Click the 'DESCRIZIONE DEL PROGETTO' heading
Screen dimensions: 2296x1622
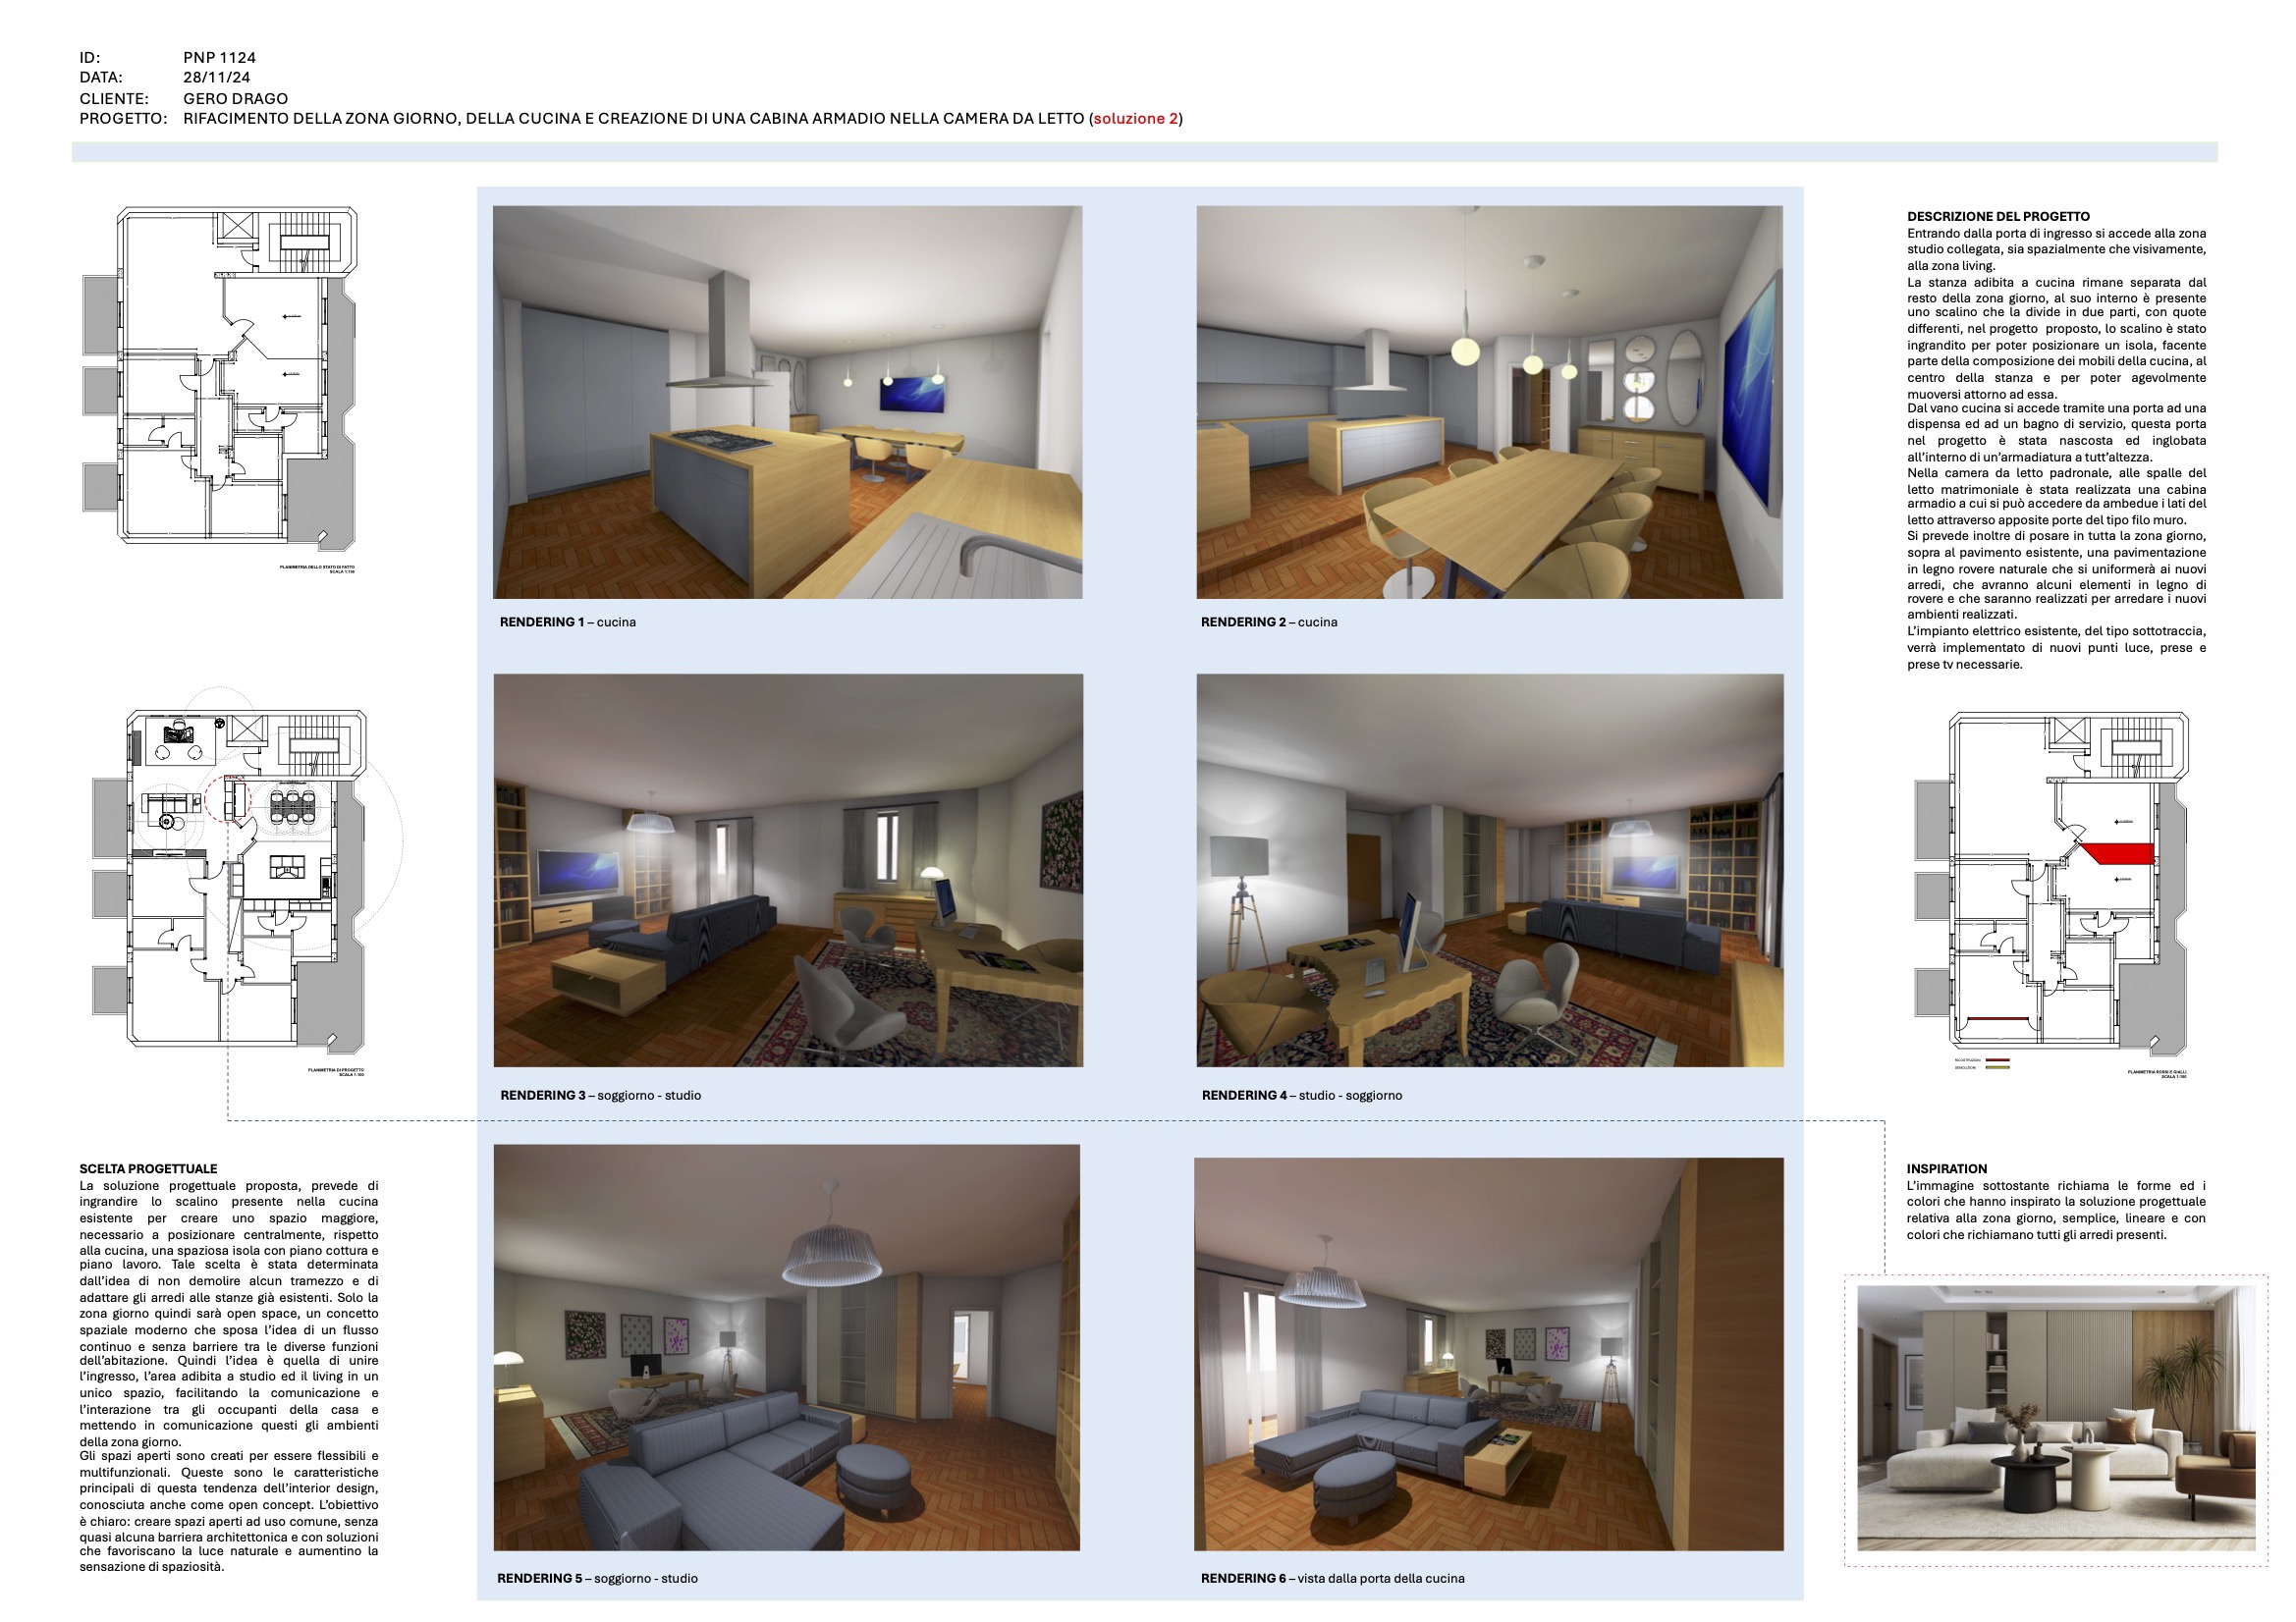(x=1998, y=216)
